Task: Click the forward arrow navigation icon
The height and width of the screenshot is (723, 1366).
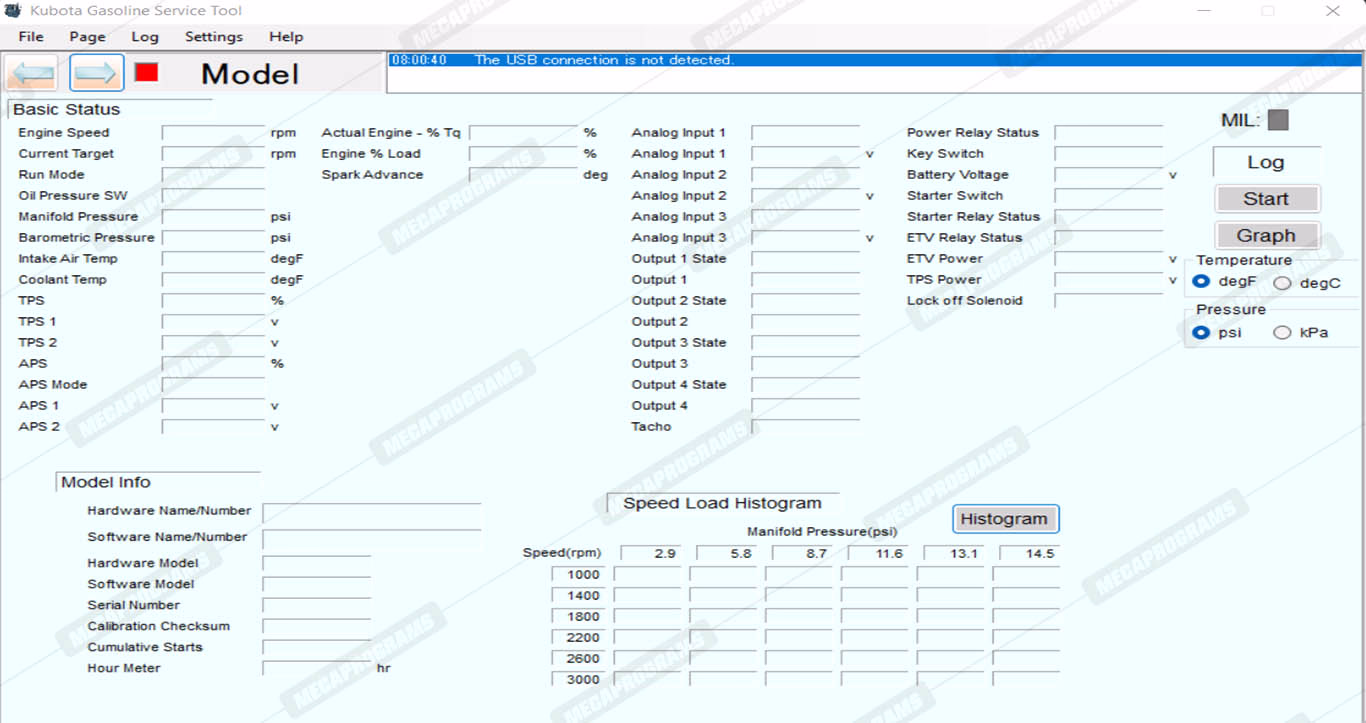Action: tap(96, 74)
